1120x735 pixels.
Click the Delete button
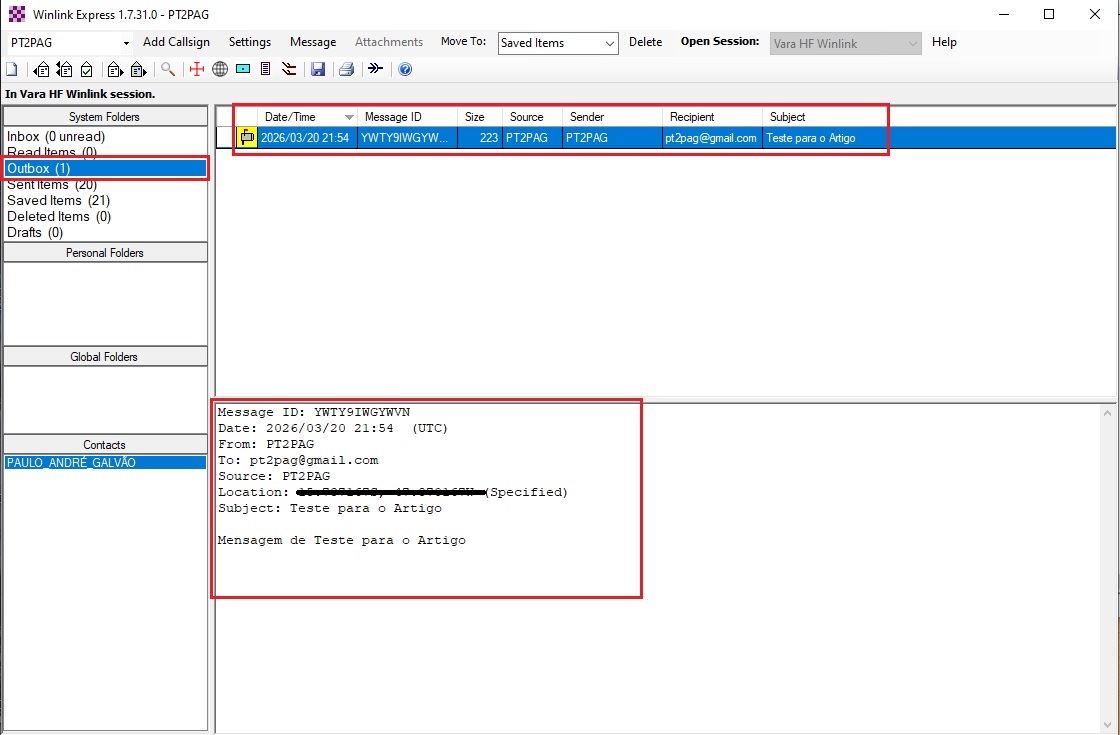coord(645,42)
